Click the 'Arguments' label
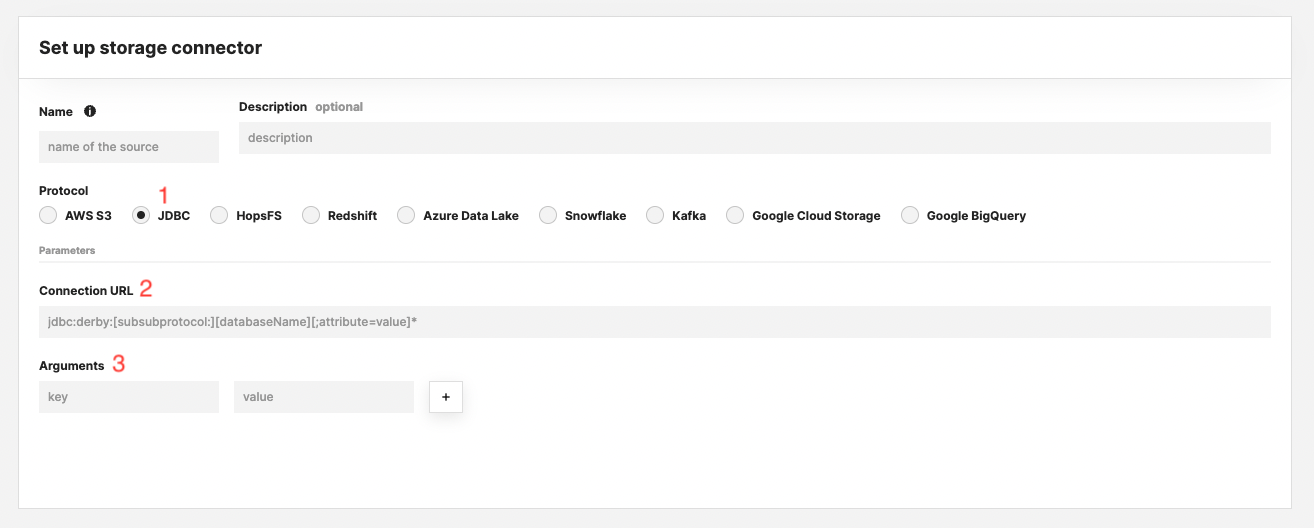This screenshot has width=1314, height=528. point(72,366)
